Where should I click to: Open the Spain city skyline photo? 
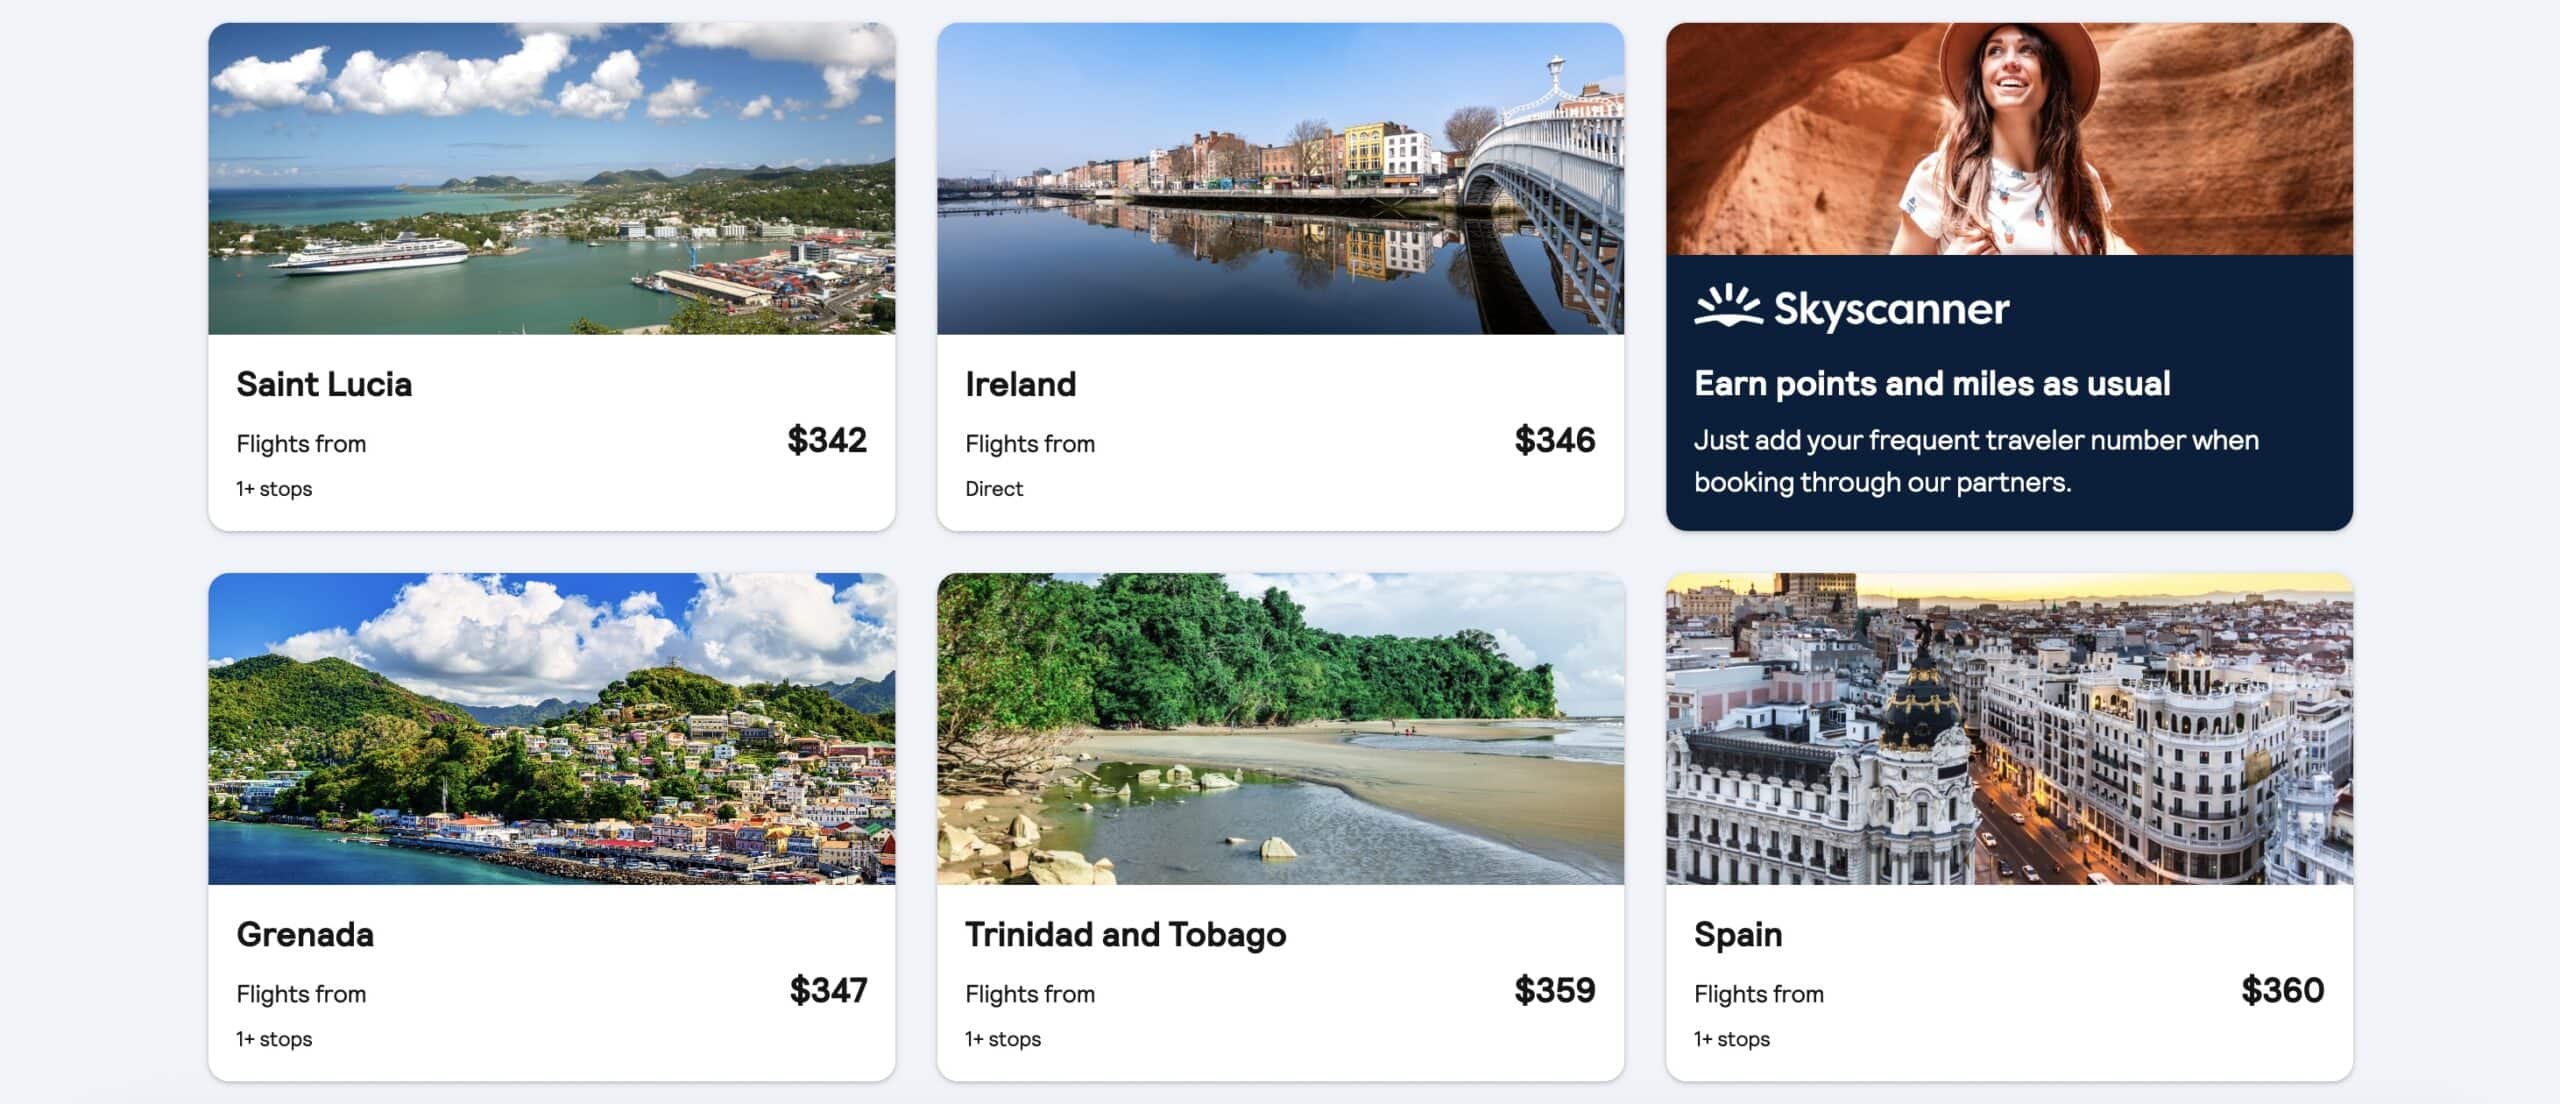(x=2009, y=729)
